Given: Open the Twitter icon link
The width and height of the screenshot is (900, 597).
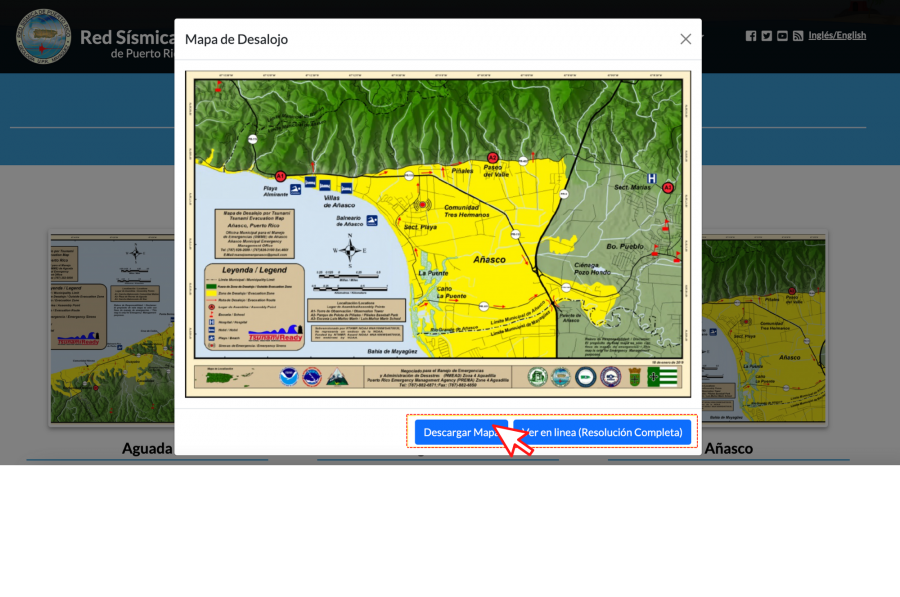Looking at the screenshot, I should (x=766, y=36).
